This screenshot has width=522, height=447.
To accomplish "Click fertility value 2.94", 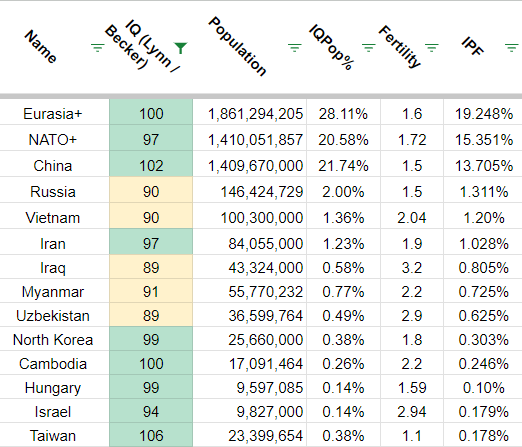I will (412, 412).
